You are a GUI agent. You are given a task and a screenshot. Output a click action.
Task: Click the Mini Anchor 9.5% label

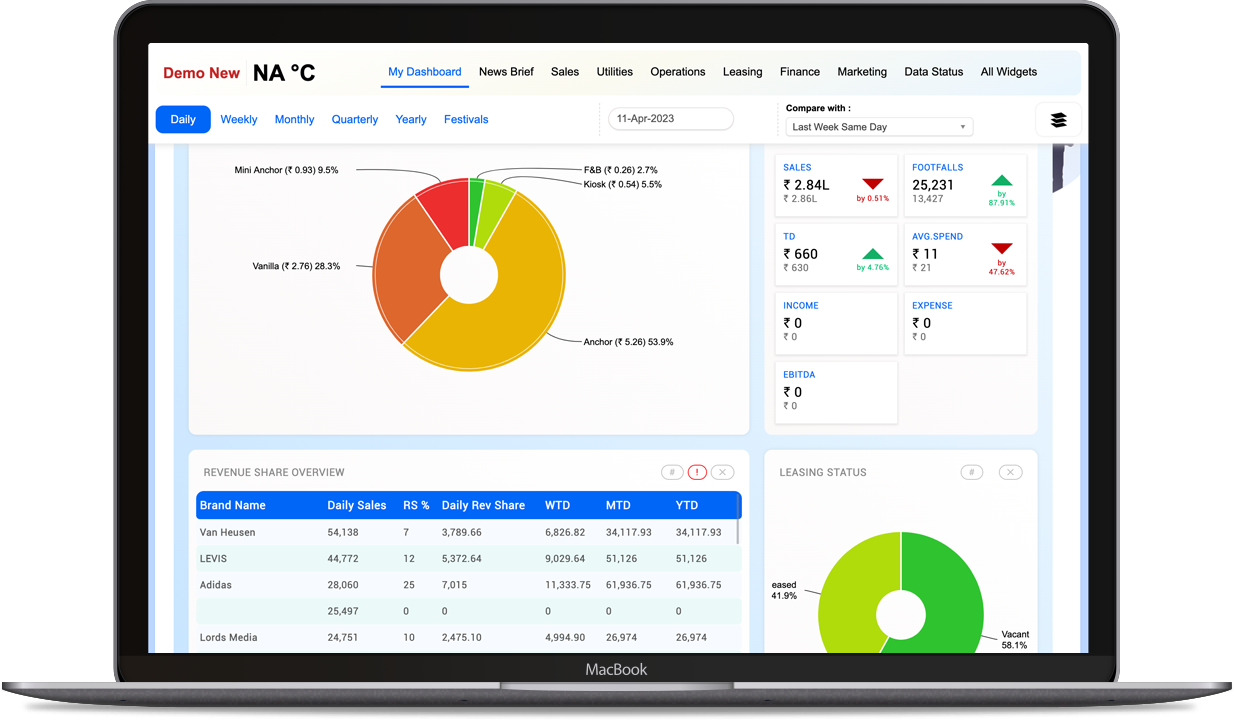[286, 170]
